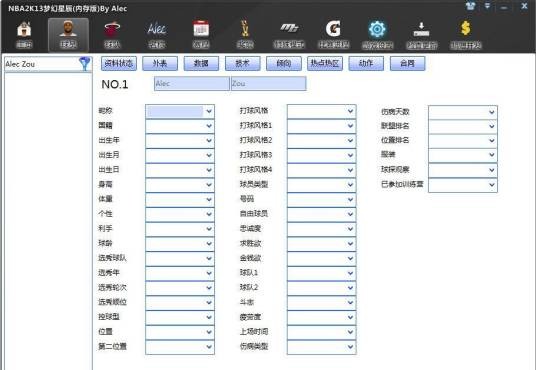Switch to the 动作 tab
Image resolution: width=536 pixels, height=370 pixels.
(366, 64)
